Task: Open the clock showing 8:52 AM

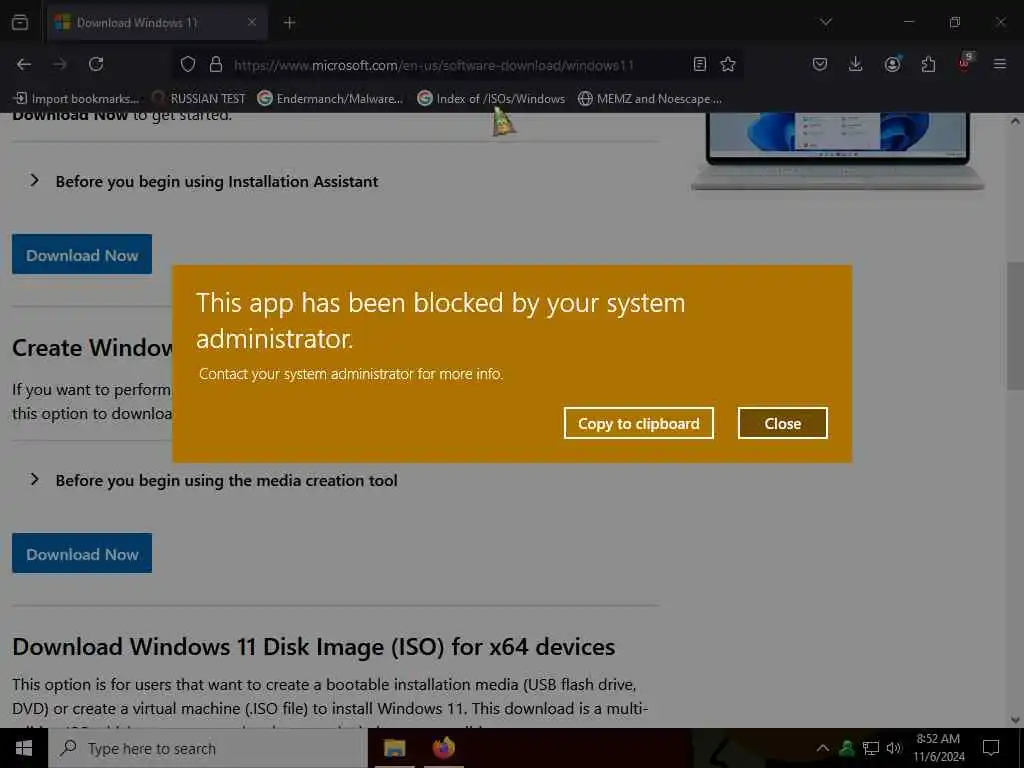Action: [938, 748]
